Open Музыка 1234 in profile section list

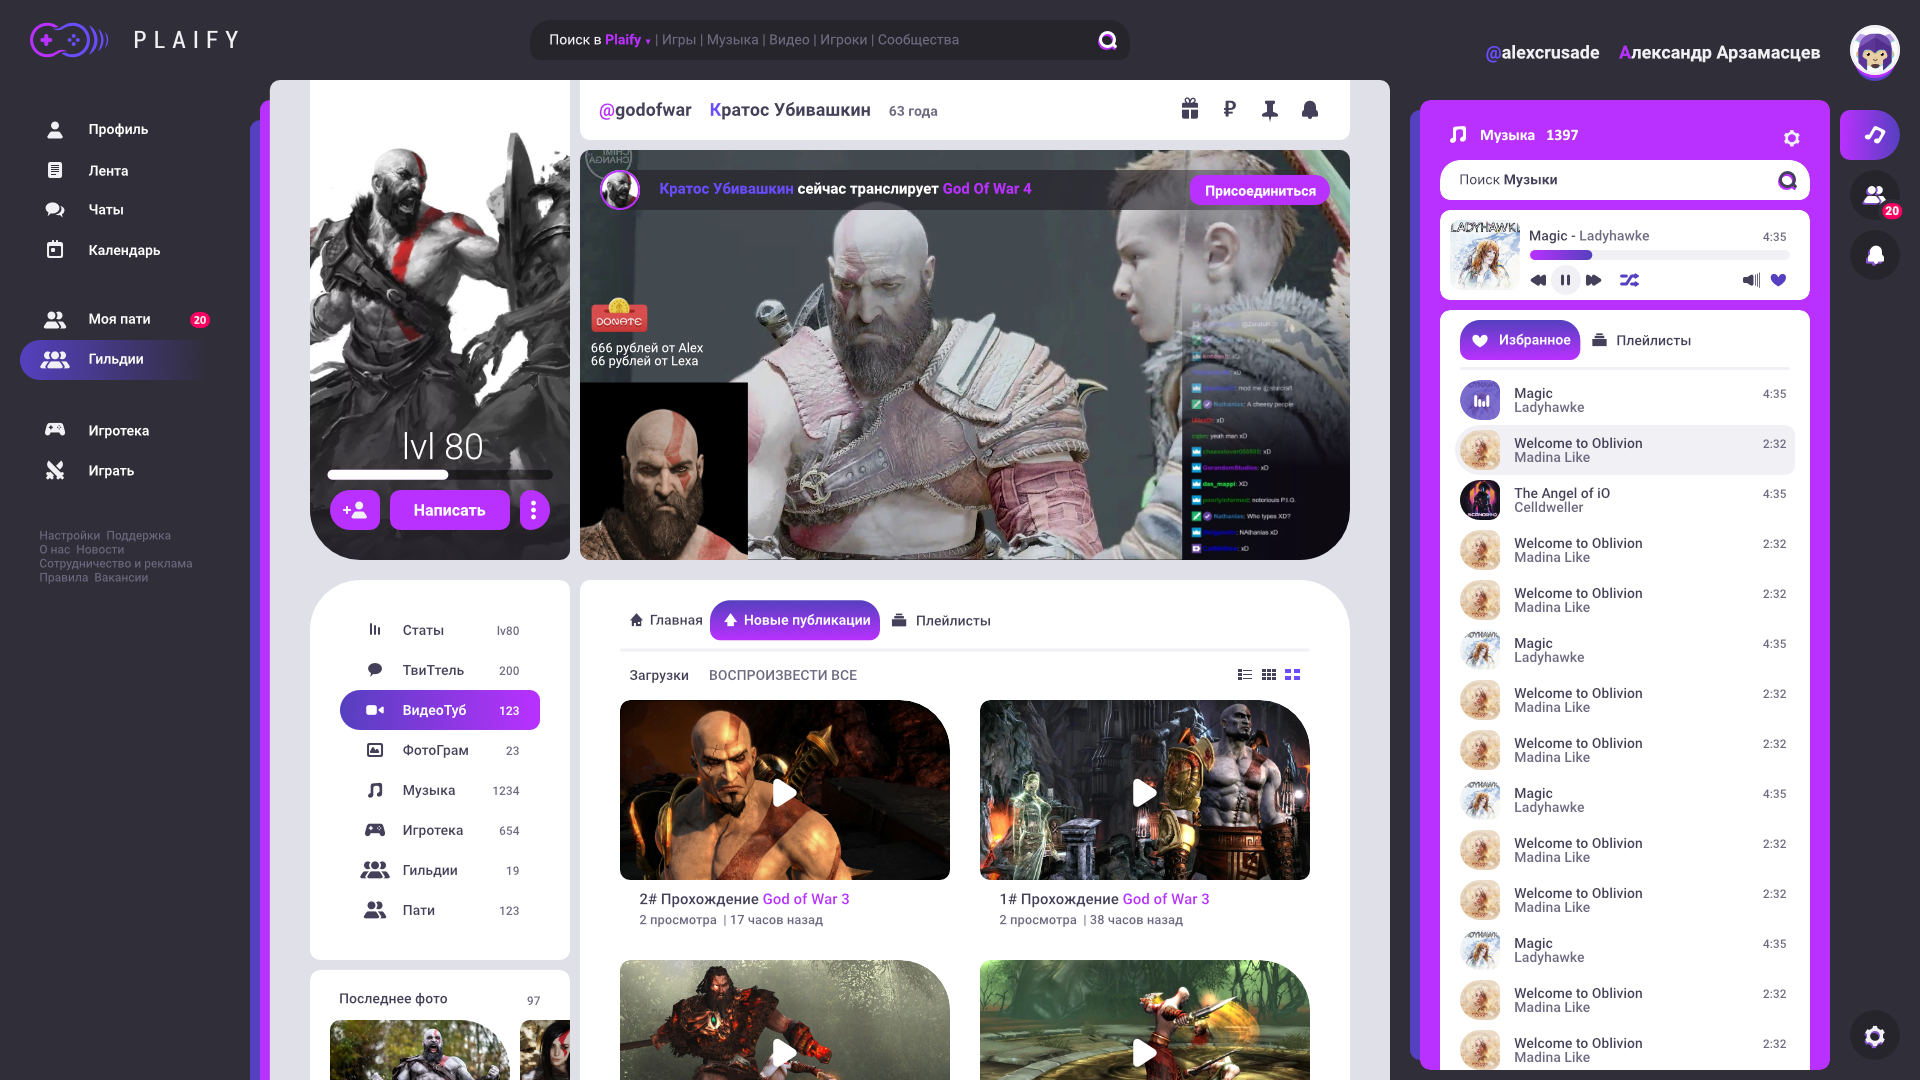[x=440, y=790]
